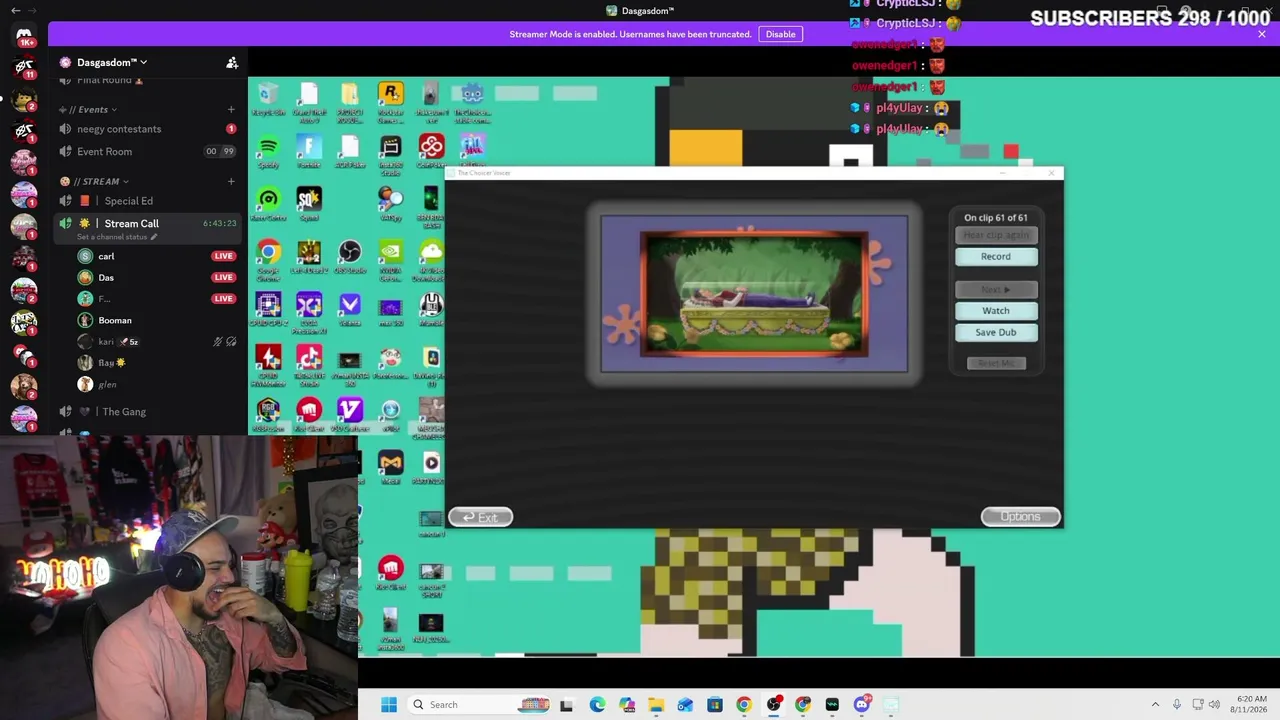Click the Record button in voicer window
Screen dimensions: 1280x720
(x=996, y=257)
